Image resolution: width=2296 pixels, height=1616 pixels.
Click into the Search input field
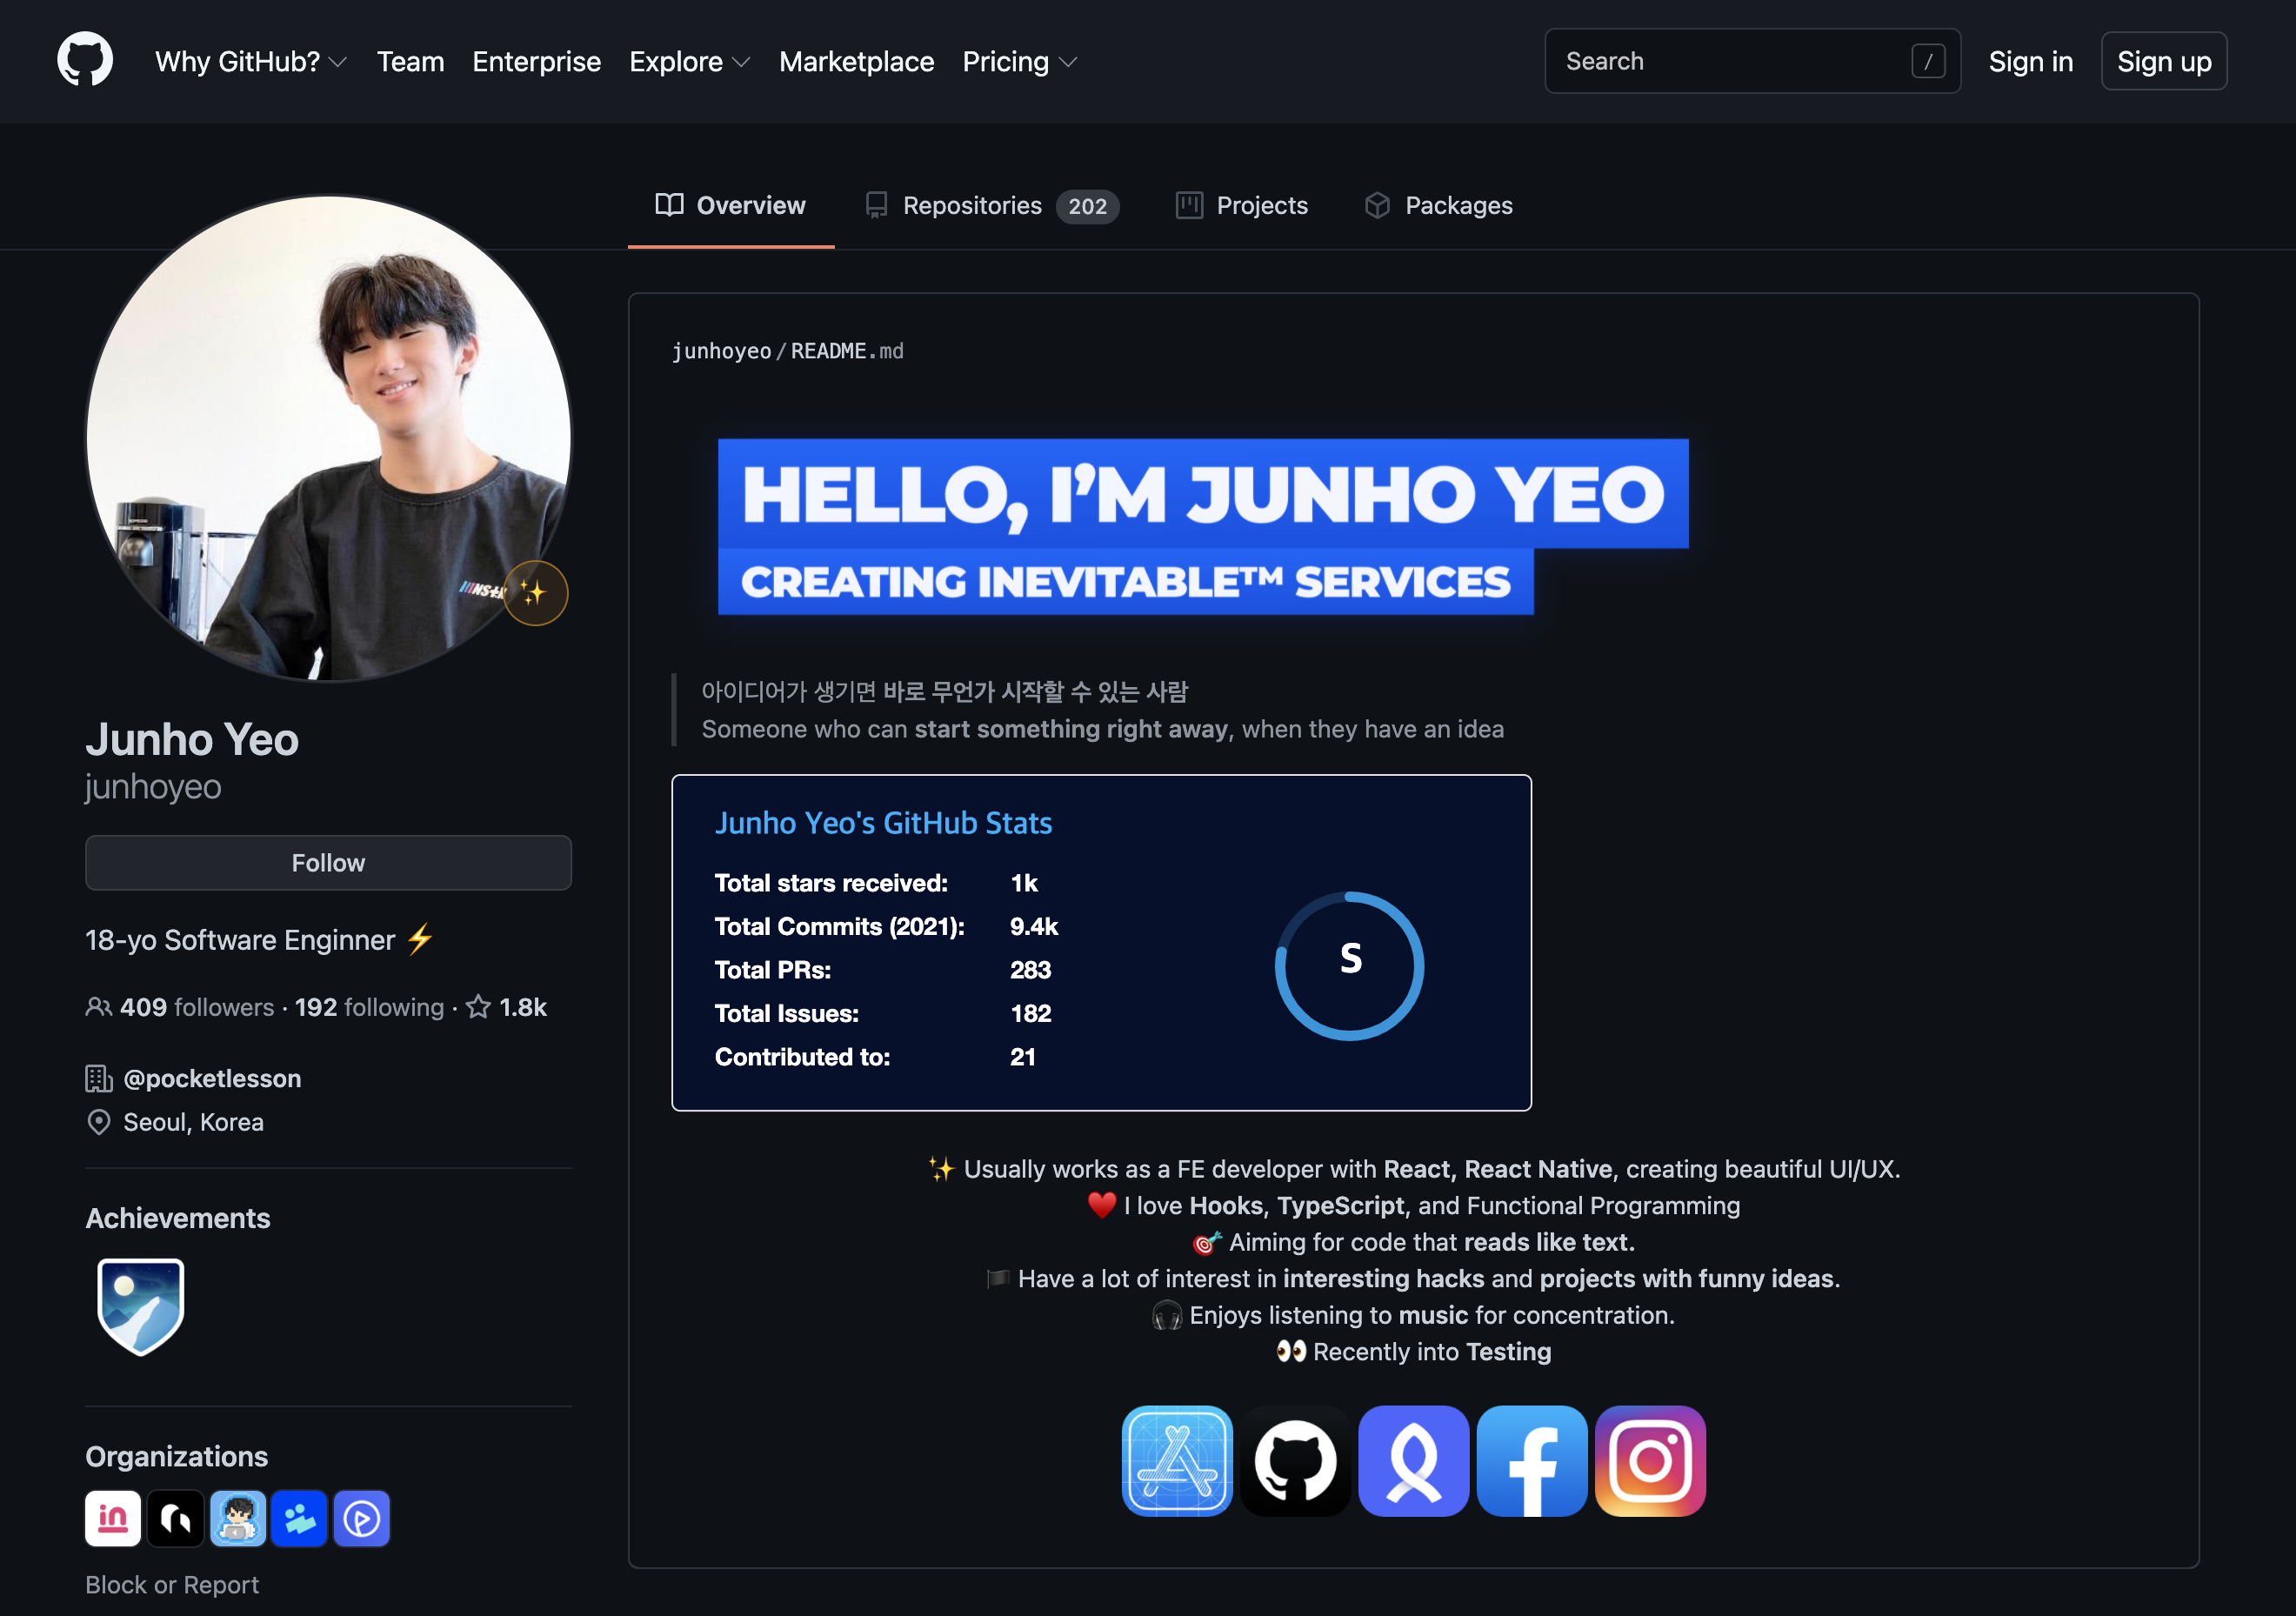pos(1752,61)
